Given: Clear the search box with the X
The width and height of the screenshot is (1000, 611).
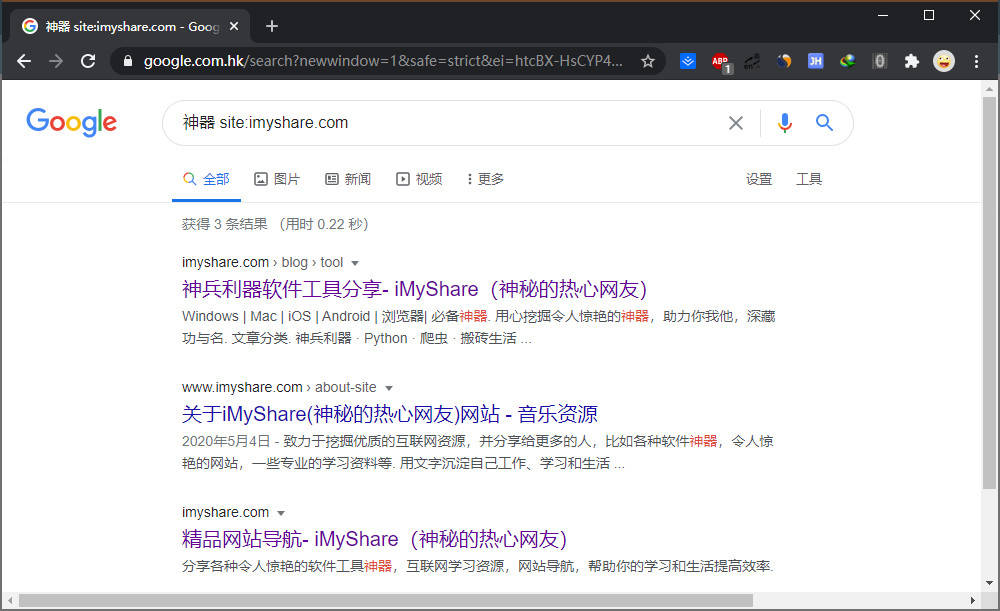Looking at the screenshot, I should (736, 122).
